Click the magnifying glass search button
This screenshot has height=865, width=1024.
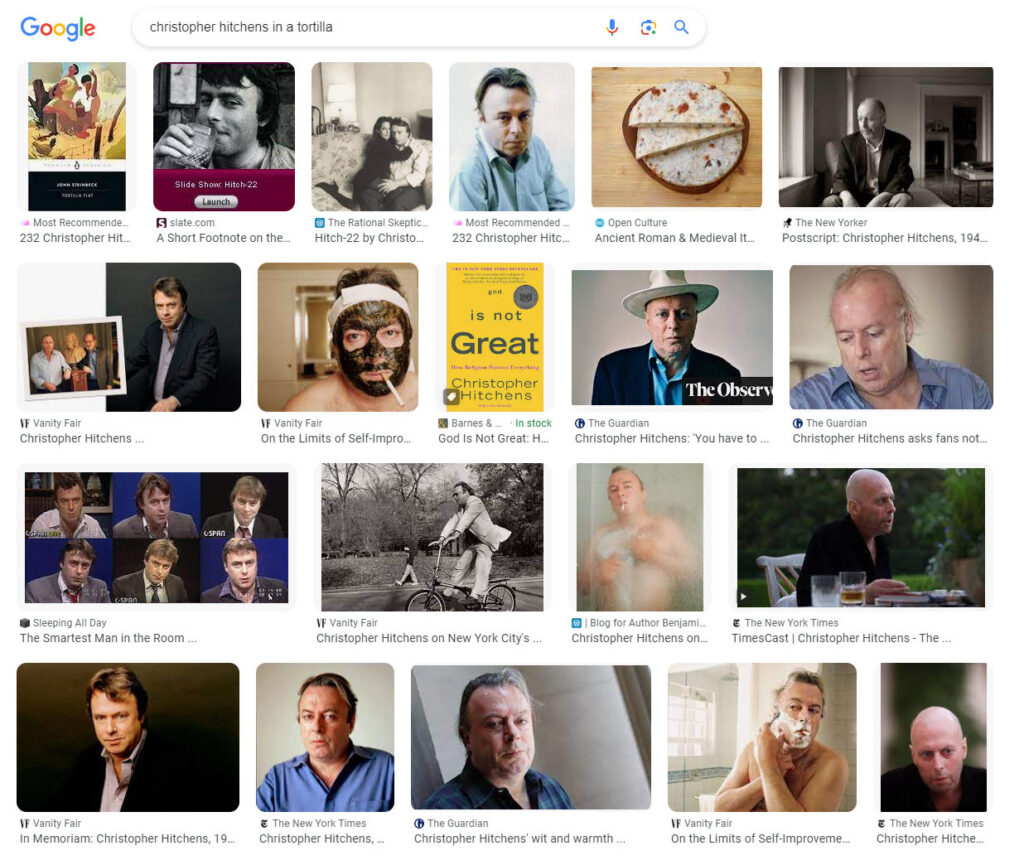(681, 27)
